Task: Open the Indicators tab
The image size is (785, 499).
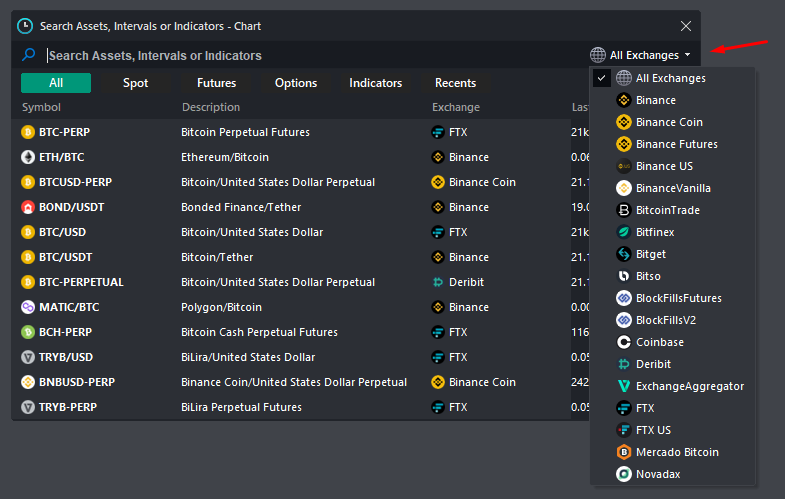Action: pyautogui.click(x=375, y=83)
